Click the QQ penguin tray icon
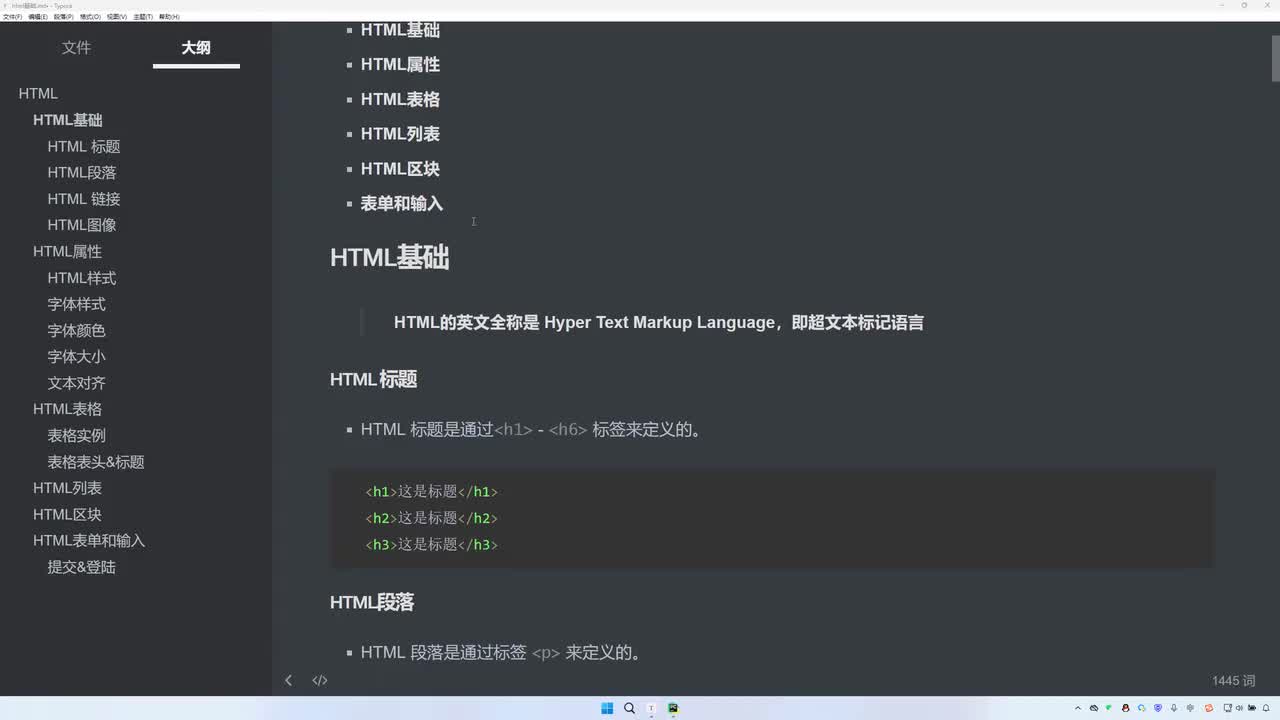Viewport: 1280px width, 720px height. (x=1125, y=708)
